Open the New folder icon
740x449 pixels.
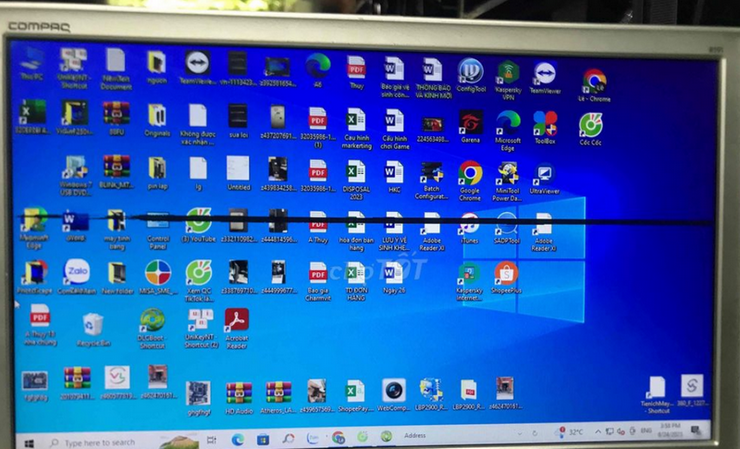pos(117,278)
